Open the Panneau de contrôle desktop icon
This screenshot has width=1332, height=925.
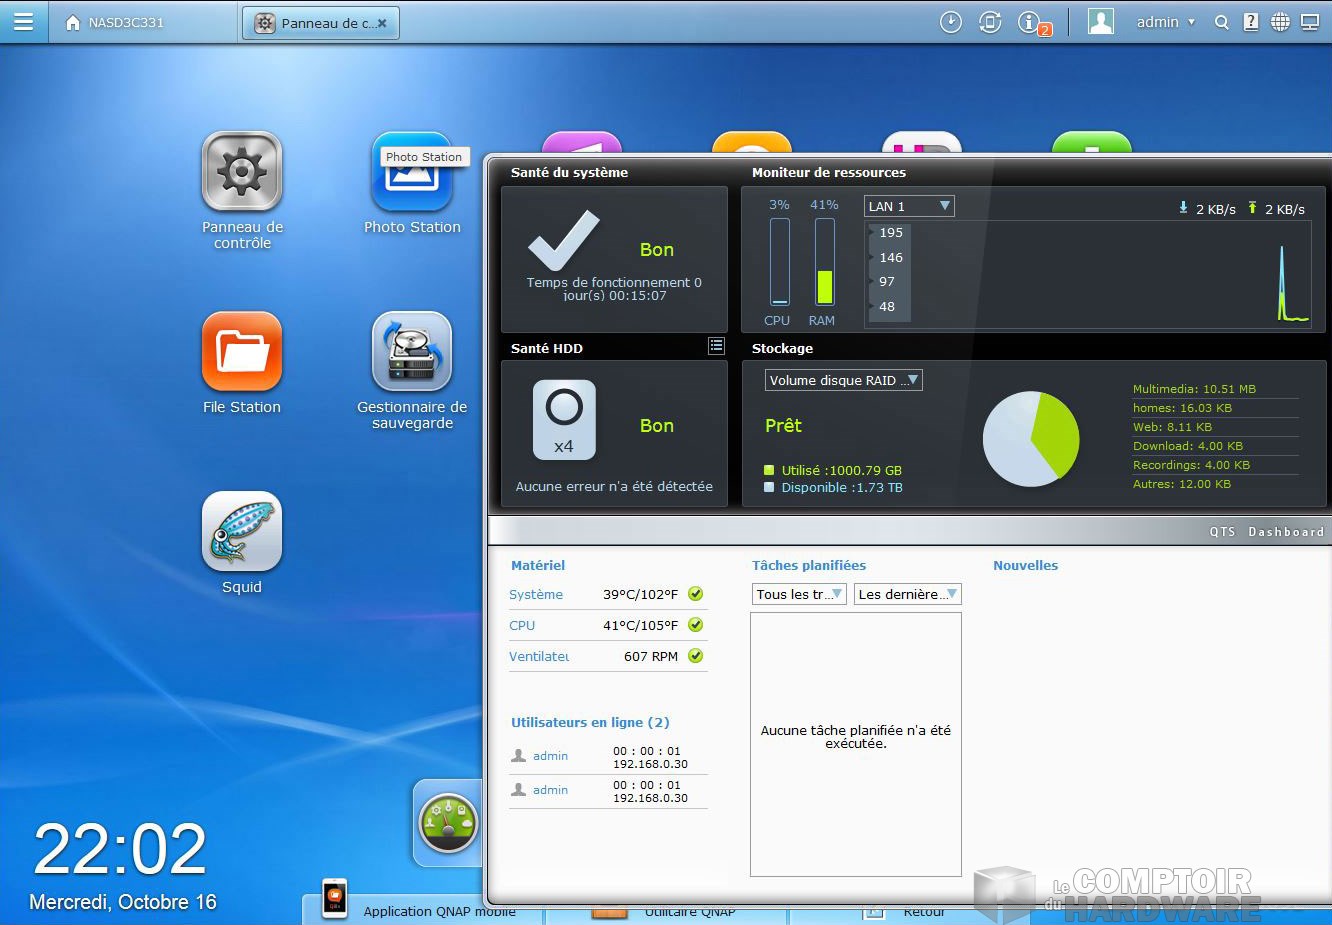tap(242, 172)
